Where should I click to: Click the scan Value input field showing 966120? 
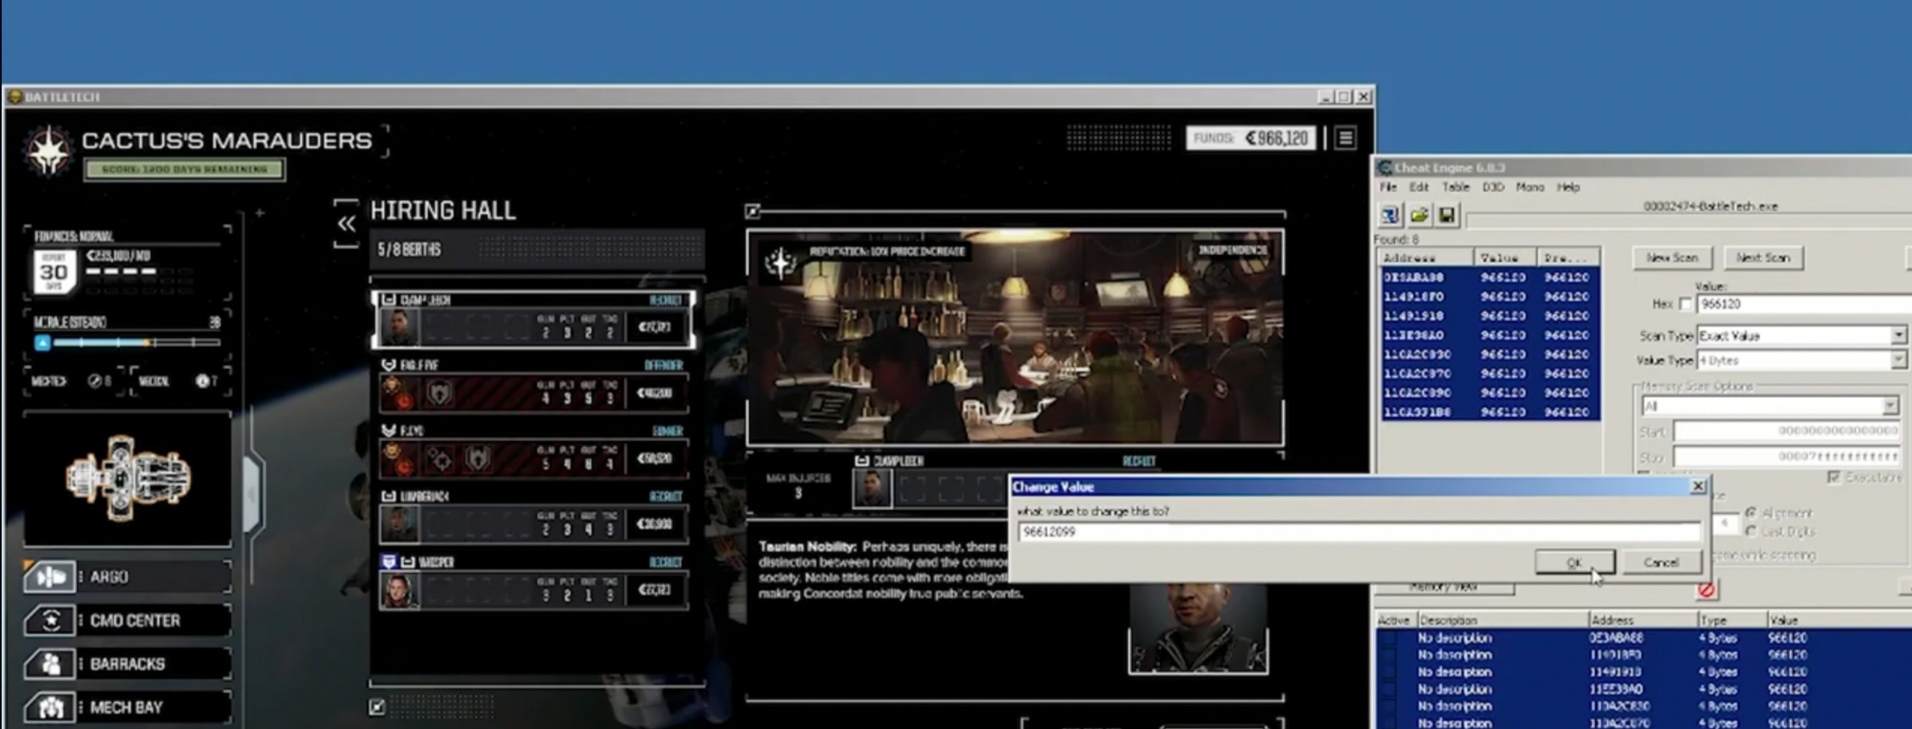(x=1804, y=304)
